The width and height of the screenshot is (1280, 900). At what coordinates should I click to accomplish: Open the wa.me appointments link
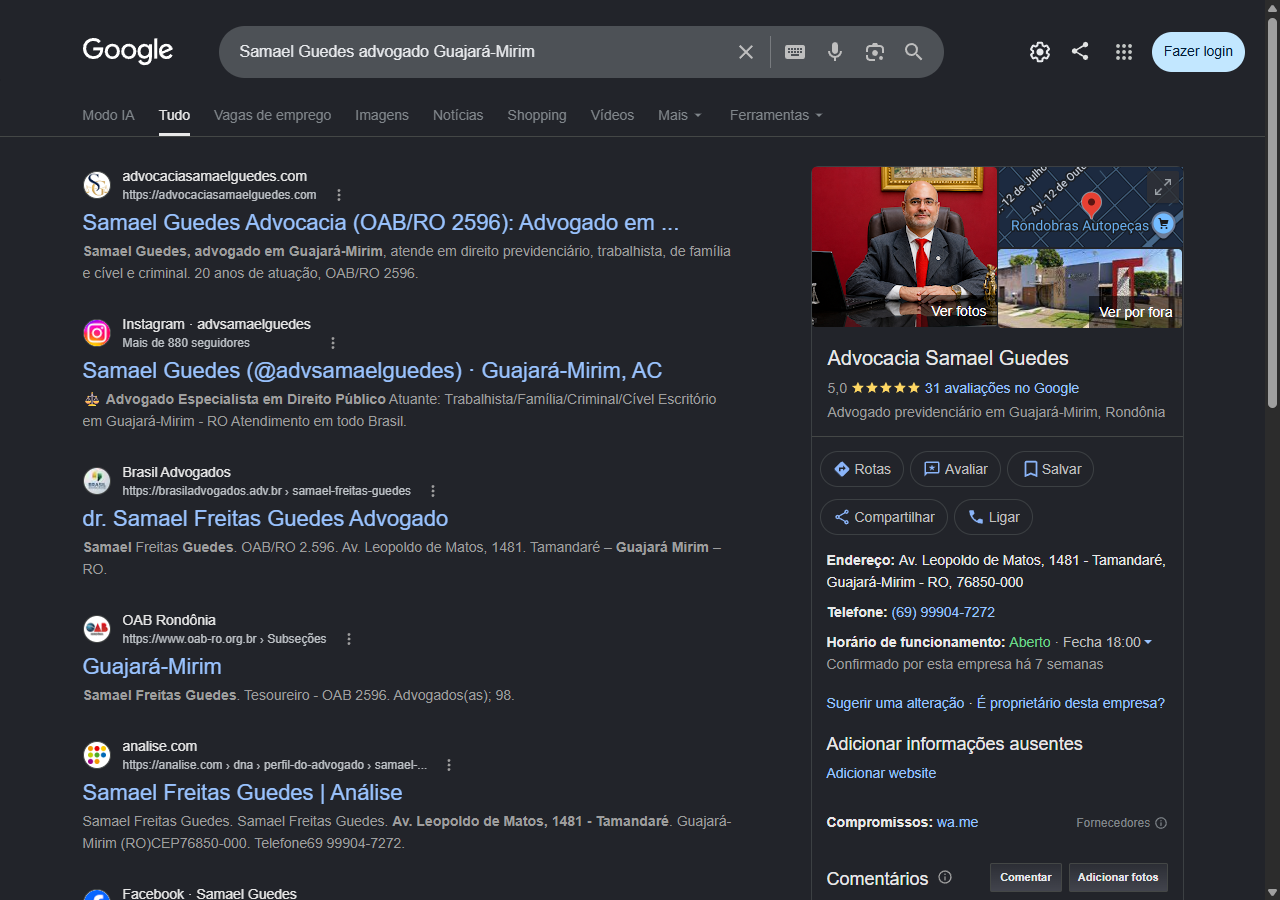[957, 822]
